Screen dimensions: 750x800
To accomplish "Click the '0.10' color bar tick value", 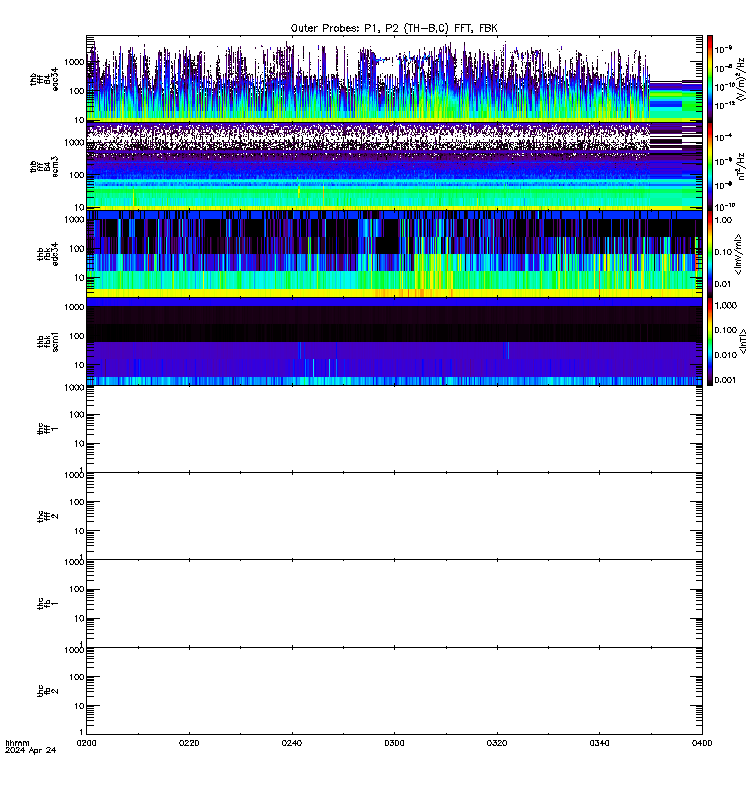I will coord(723,252).
